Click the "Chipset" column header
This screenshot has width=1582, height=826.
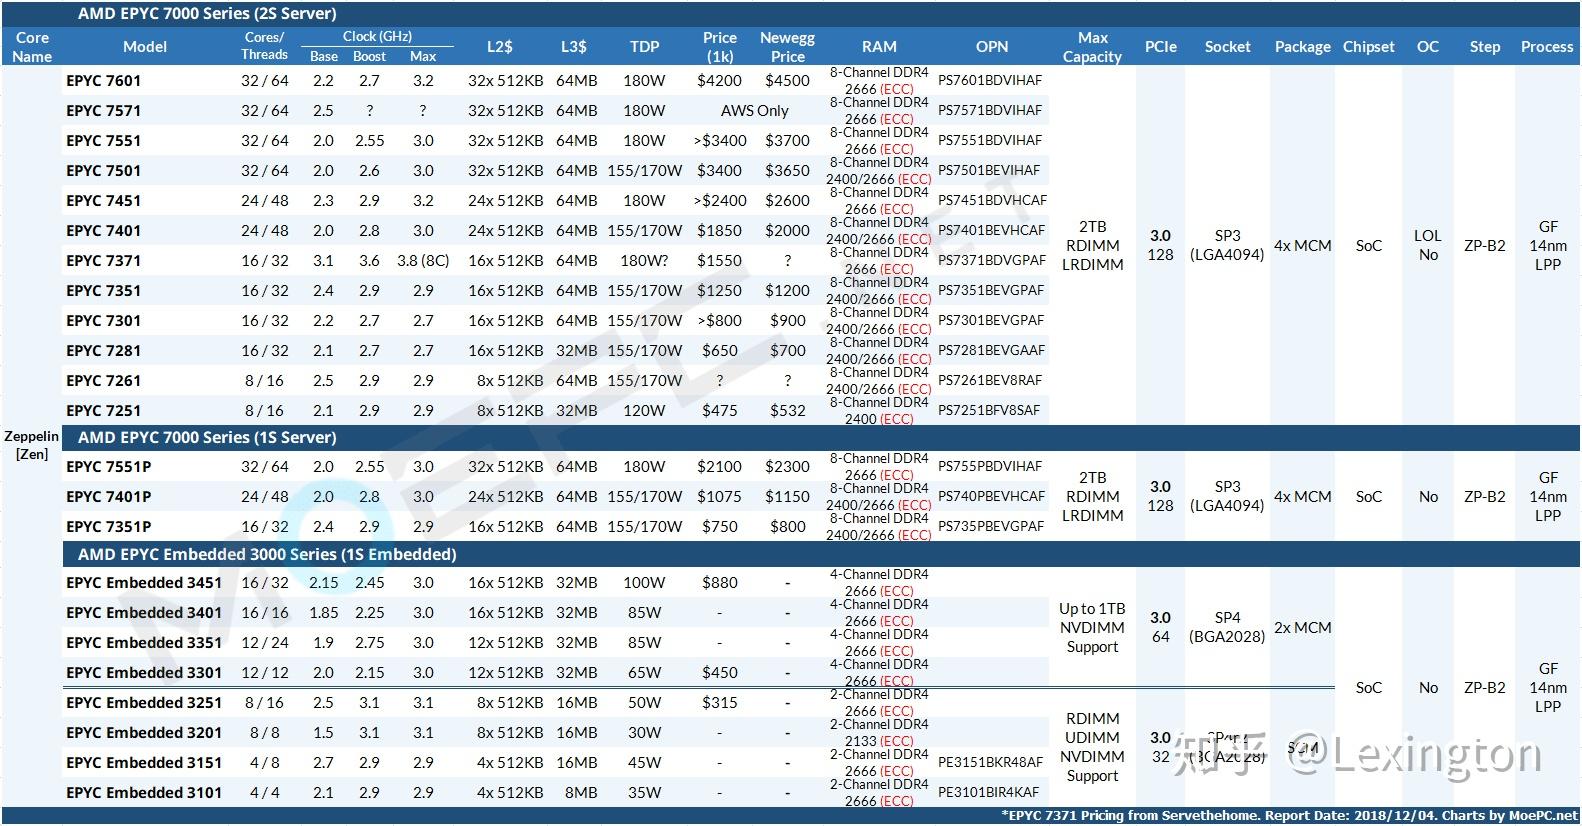[x=1369, y=47]
